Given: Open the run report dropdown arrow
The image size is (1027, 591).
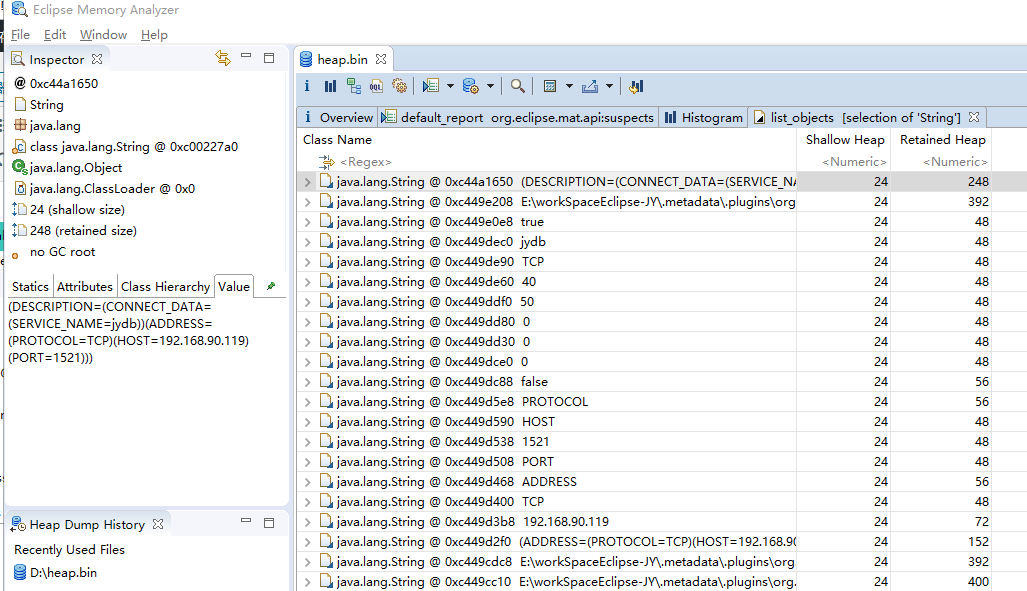Looking at the screenshot, I should coord(450,86).
